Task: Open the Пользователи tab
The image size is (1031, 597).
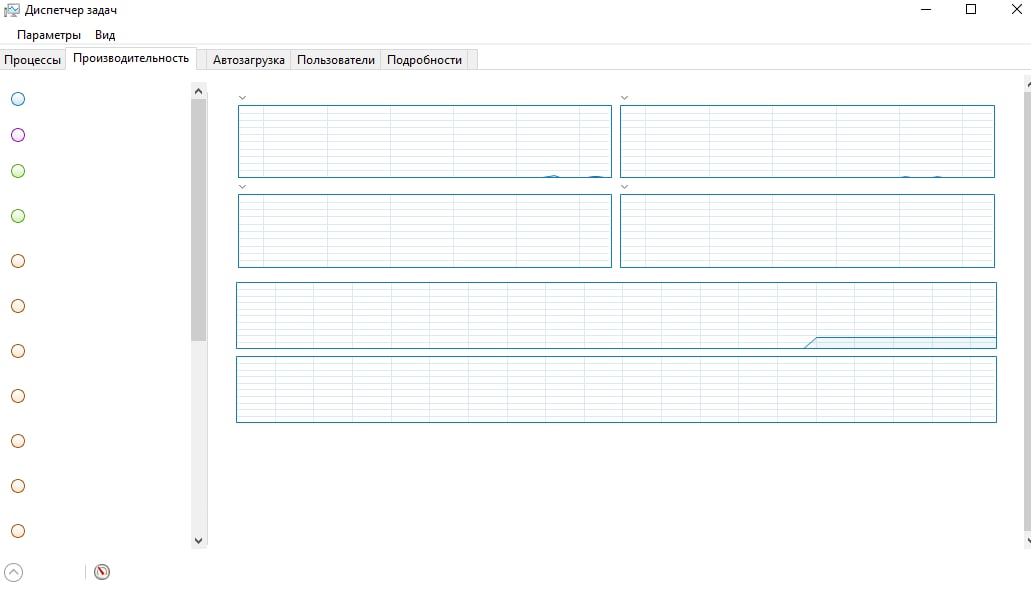Action: [336, 60]
